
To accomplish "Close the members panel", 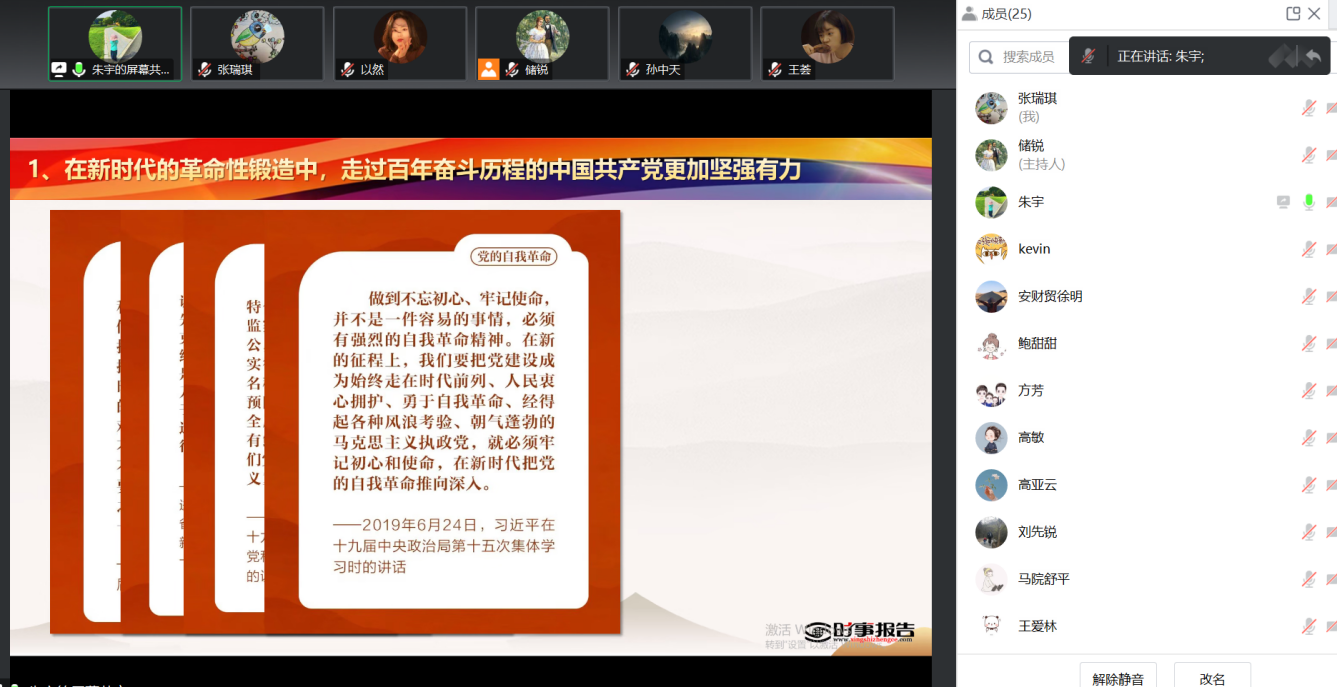I will click(x=1315, y=14).
